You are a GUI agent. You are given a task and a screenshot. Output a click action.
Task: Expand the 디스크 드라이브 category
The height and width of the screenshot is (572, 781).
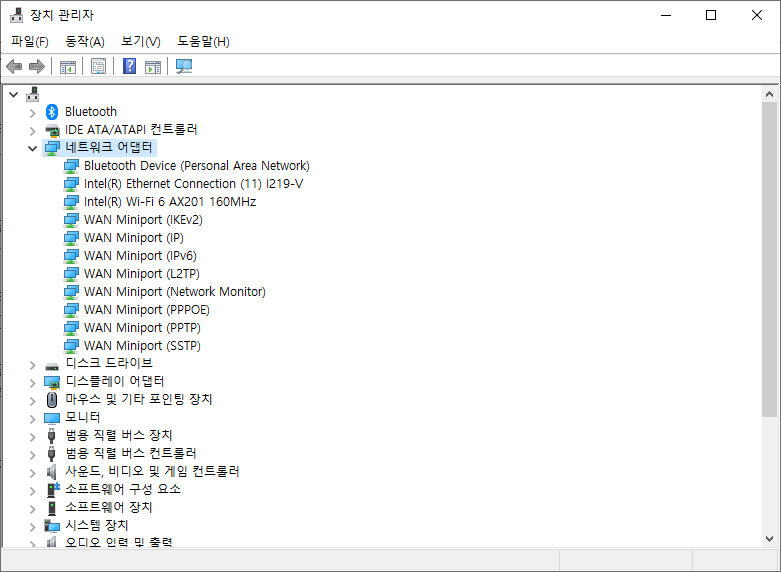(32, 364)
